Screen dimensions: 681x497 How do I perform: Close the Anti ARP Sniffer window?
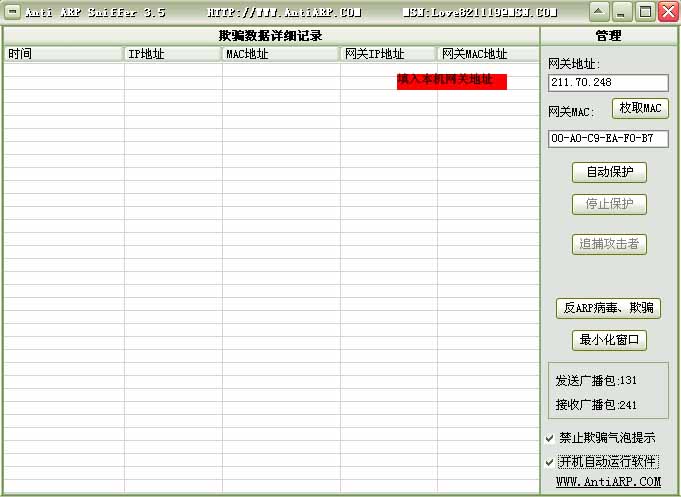(x=668, y=12)
